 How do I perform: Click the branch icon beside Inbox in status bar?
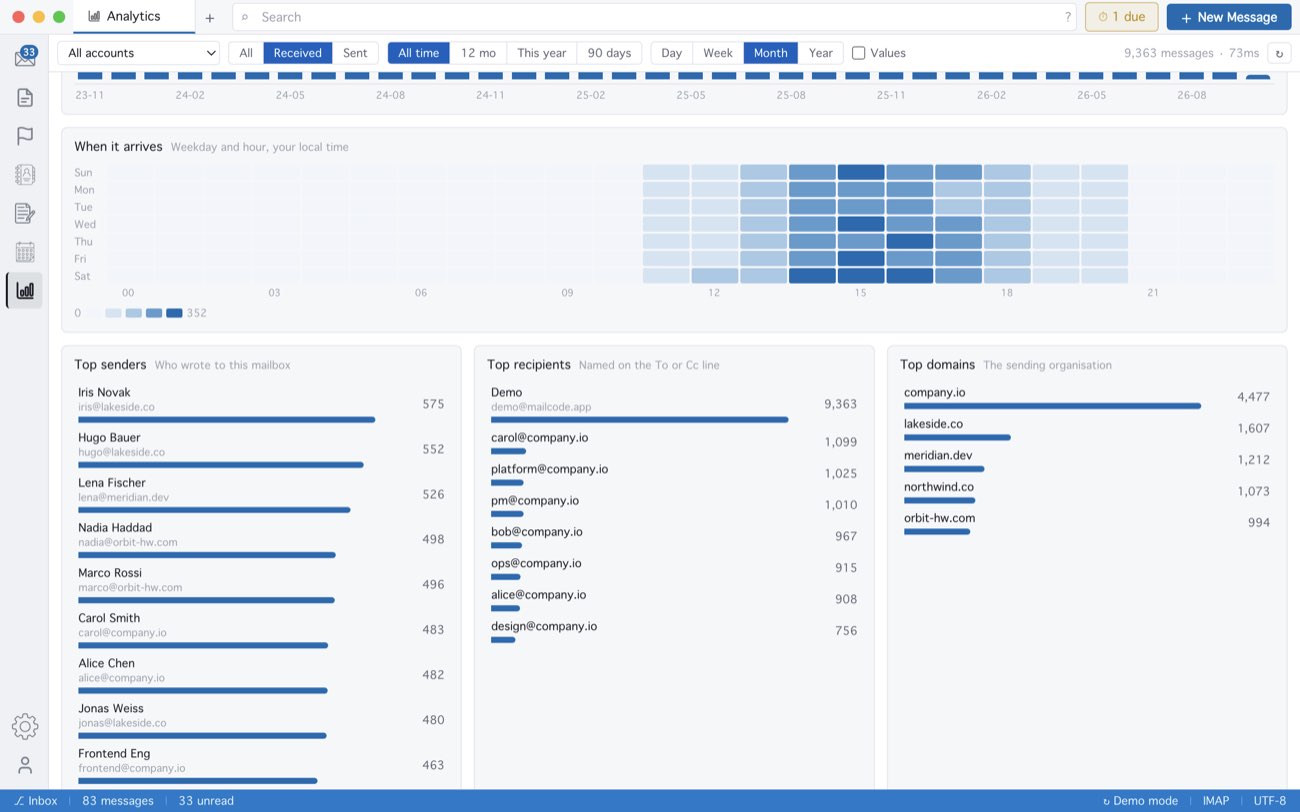point(19,801)
